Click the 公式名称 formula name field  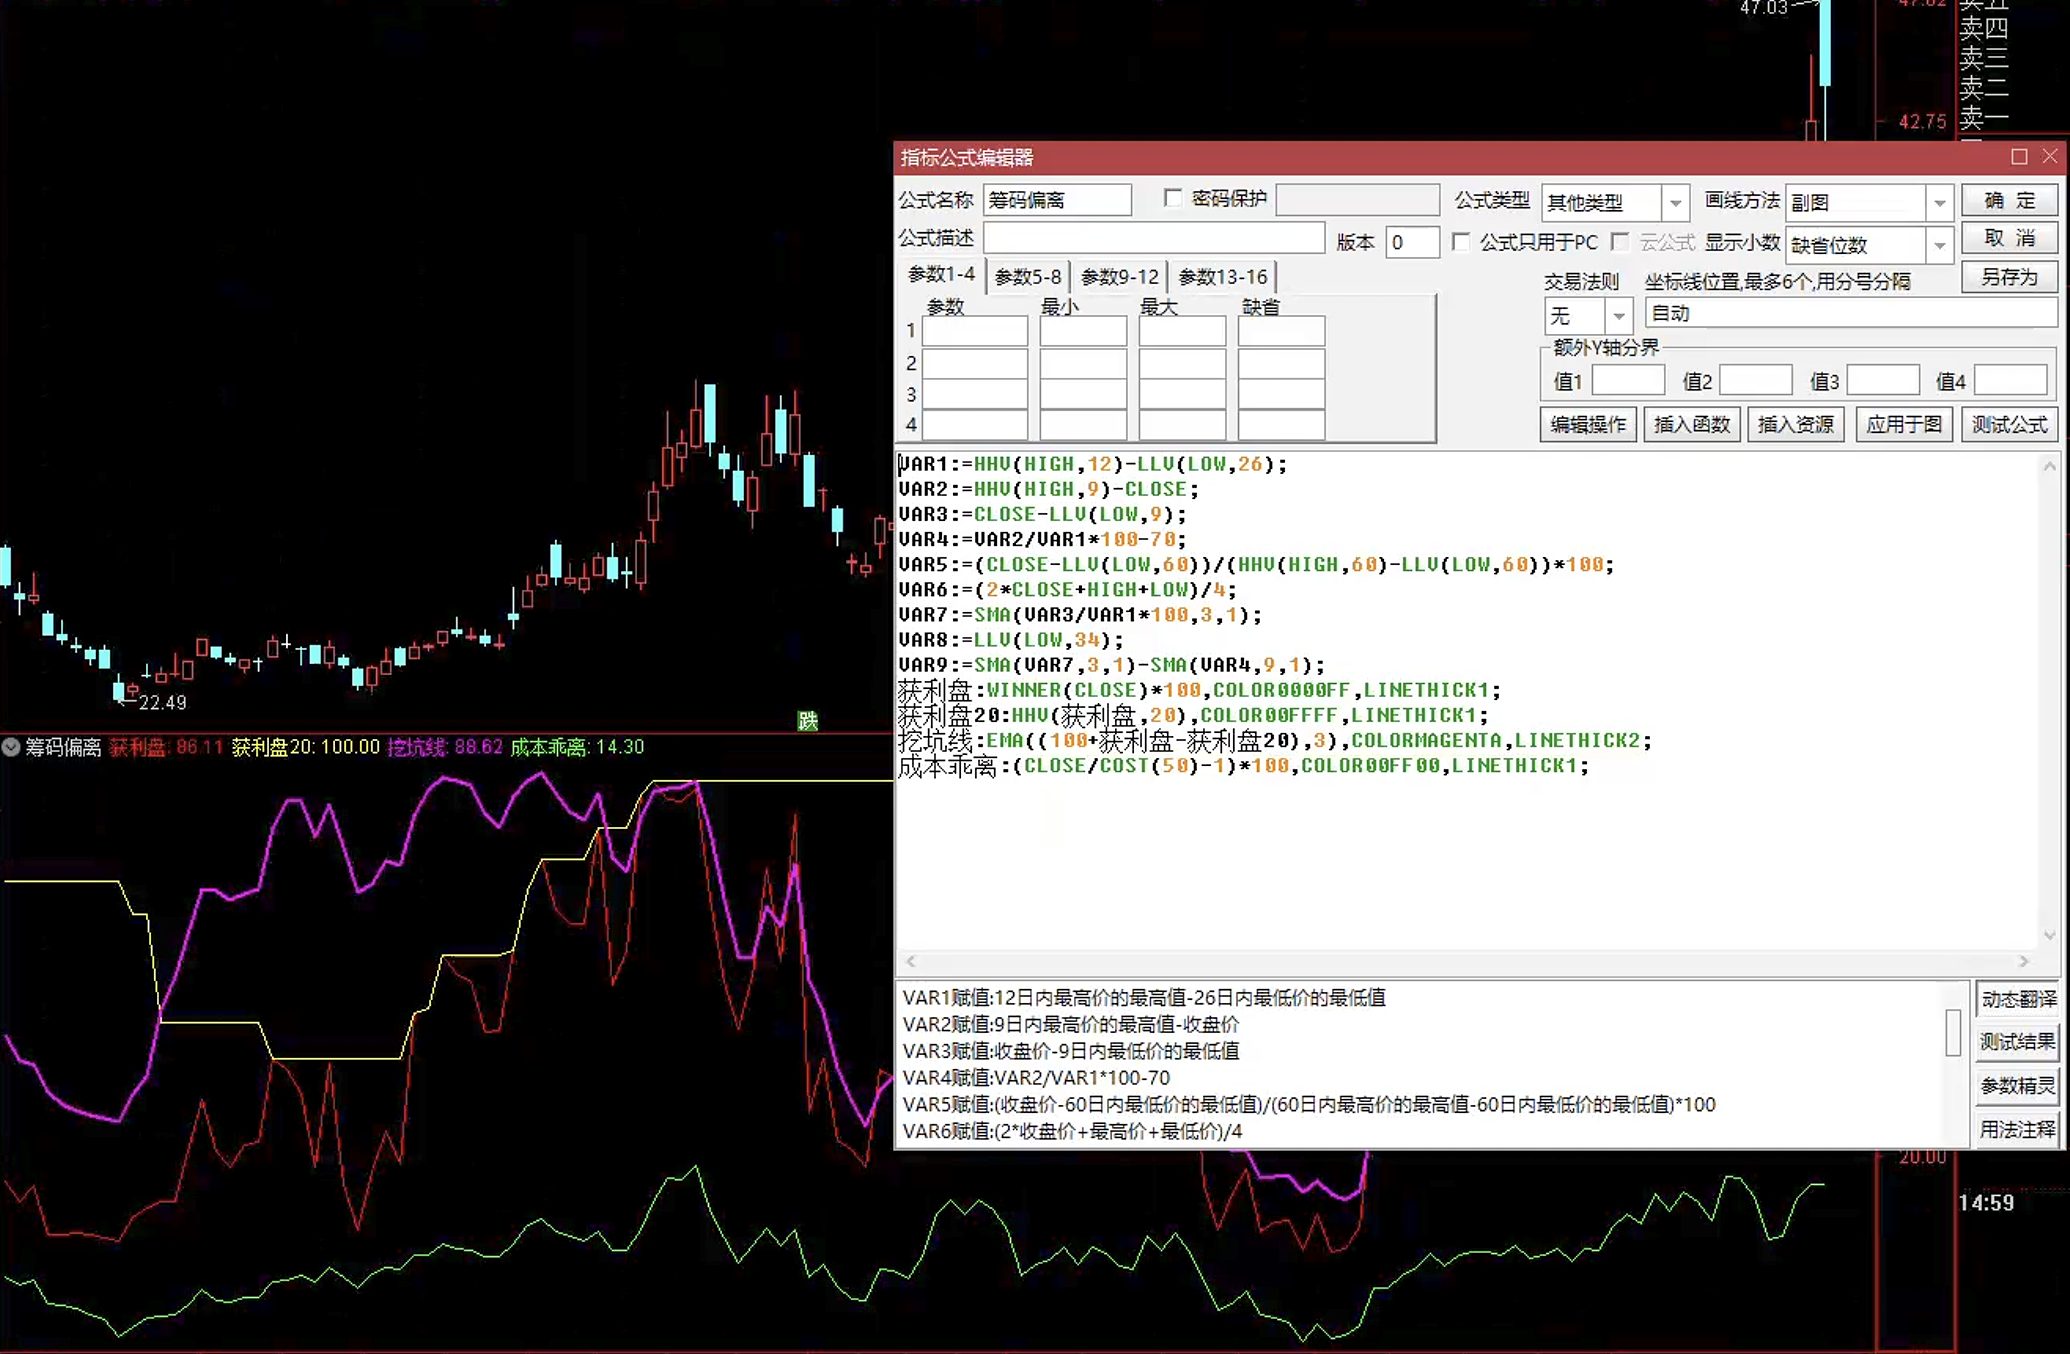click(x=1057, y=200)
